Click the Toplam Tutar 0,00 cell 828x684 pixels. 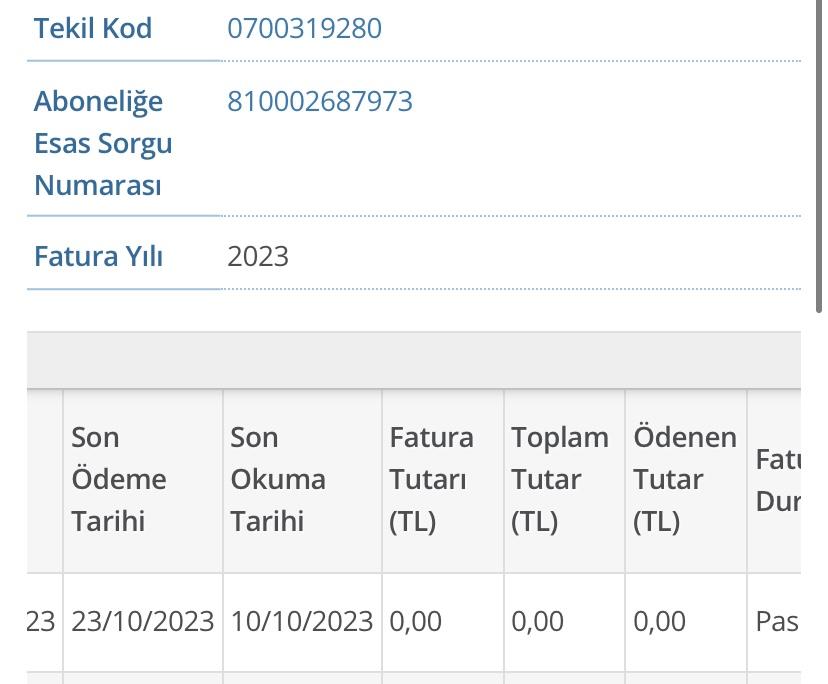(564, 621)
